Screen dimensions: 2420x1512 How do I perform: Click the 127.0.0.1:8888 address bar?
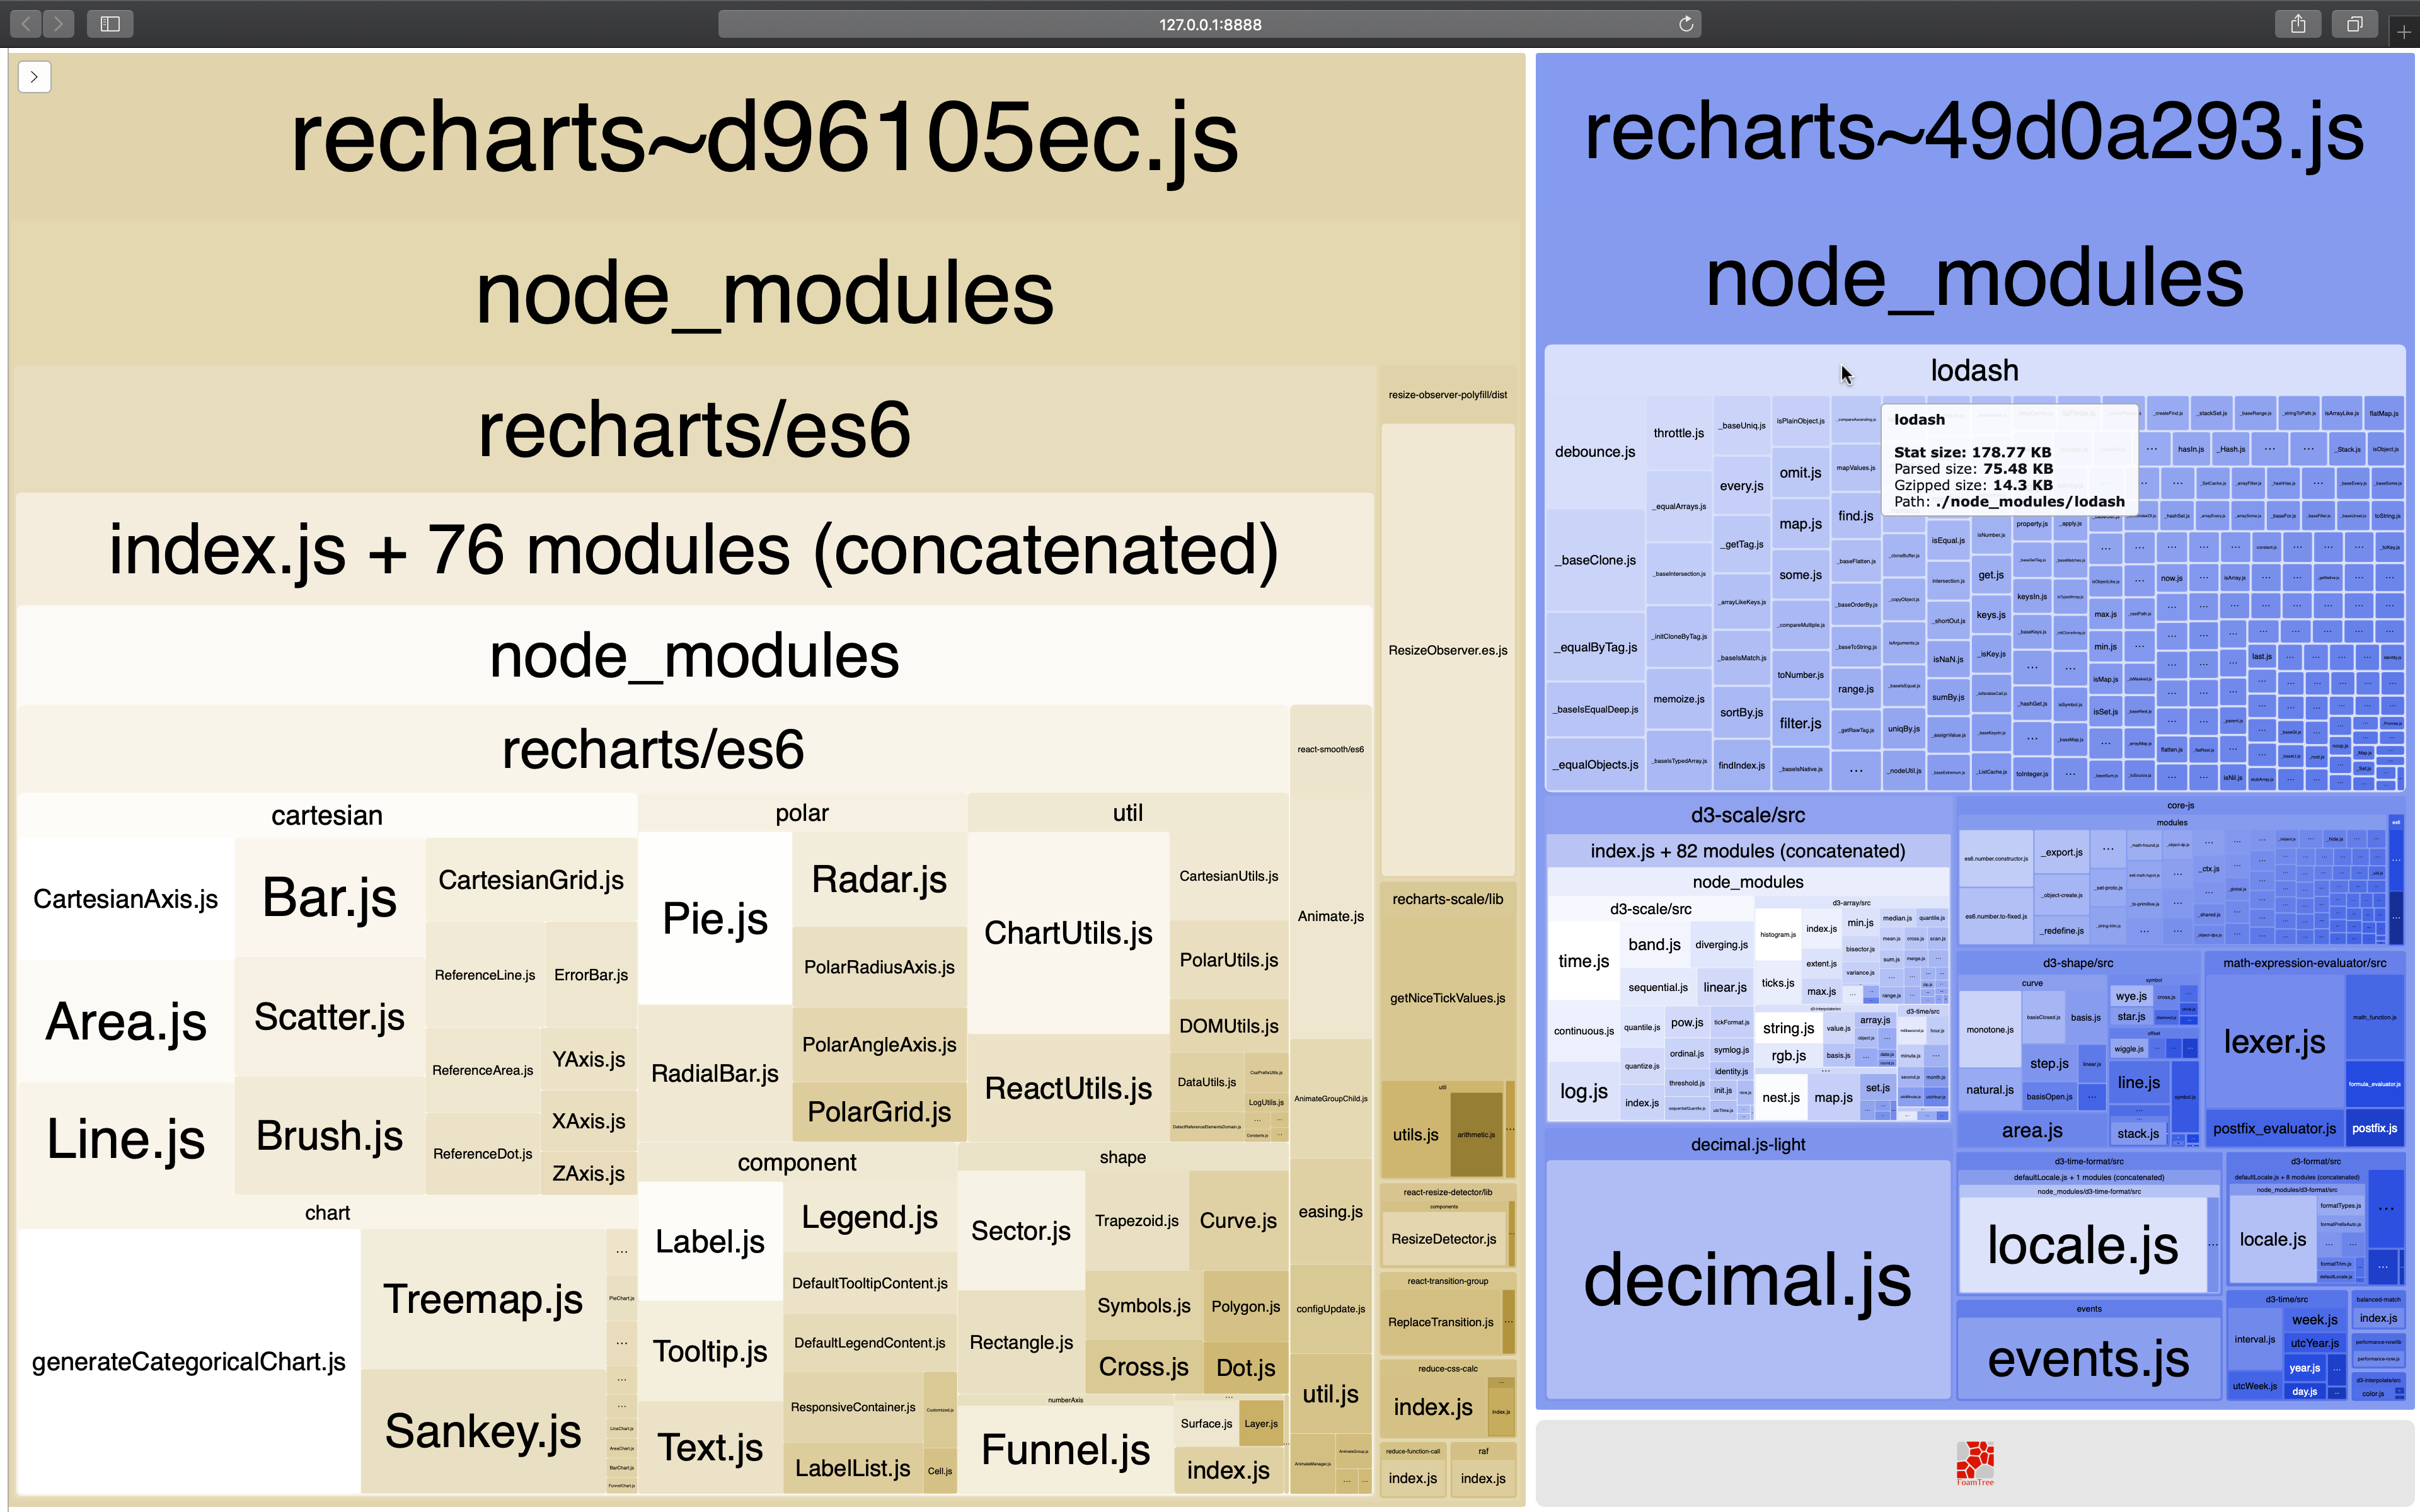(1209, 24)
